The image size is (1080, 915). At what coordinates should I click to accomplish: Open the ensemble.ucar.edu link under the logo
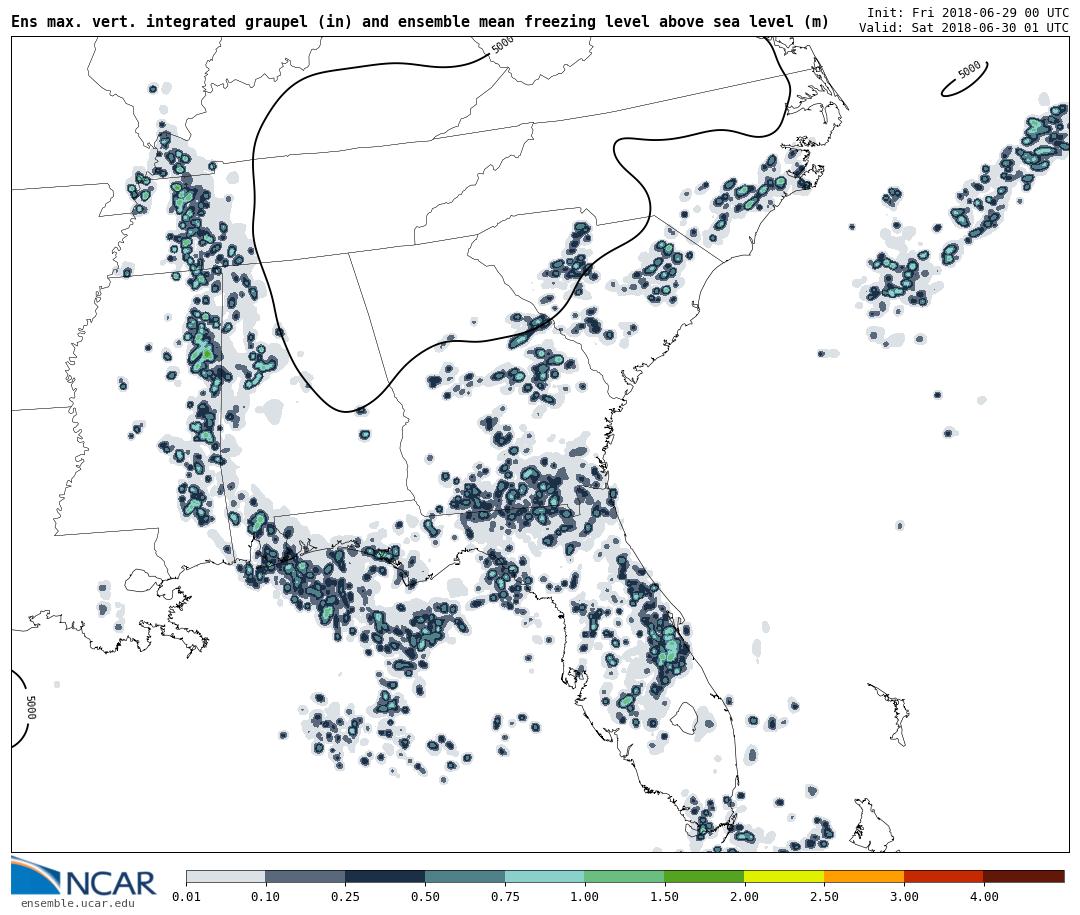coord(77,903)
